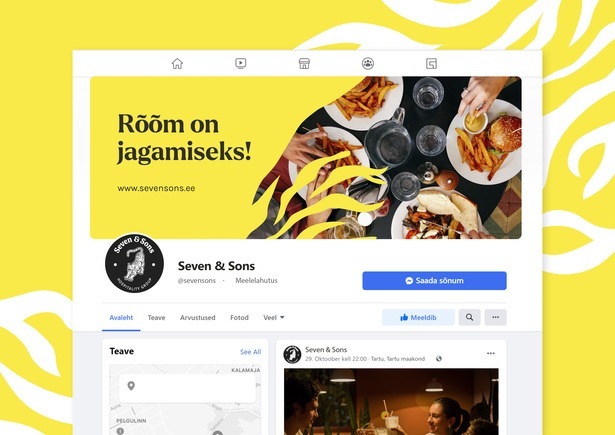Click the globe privacy icon on post

439,359
